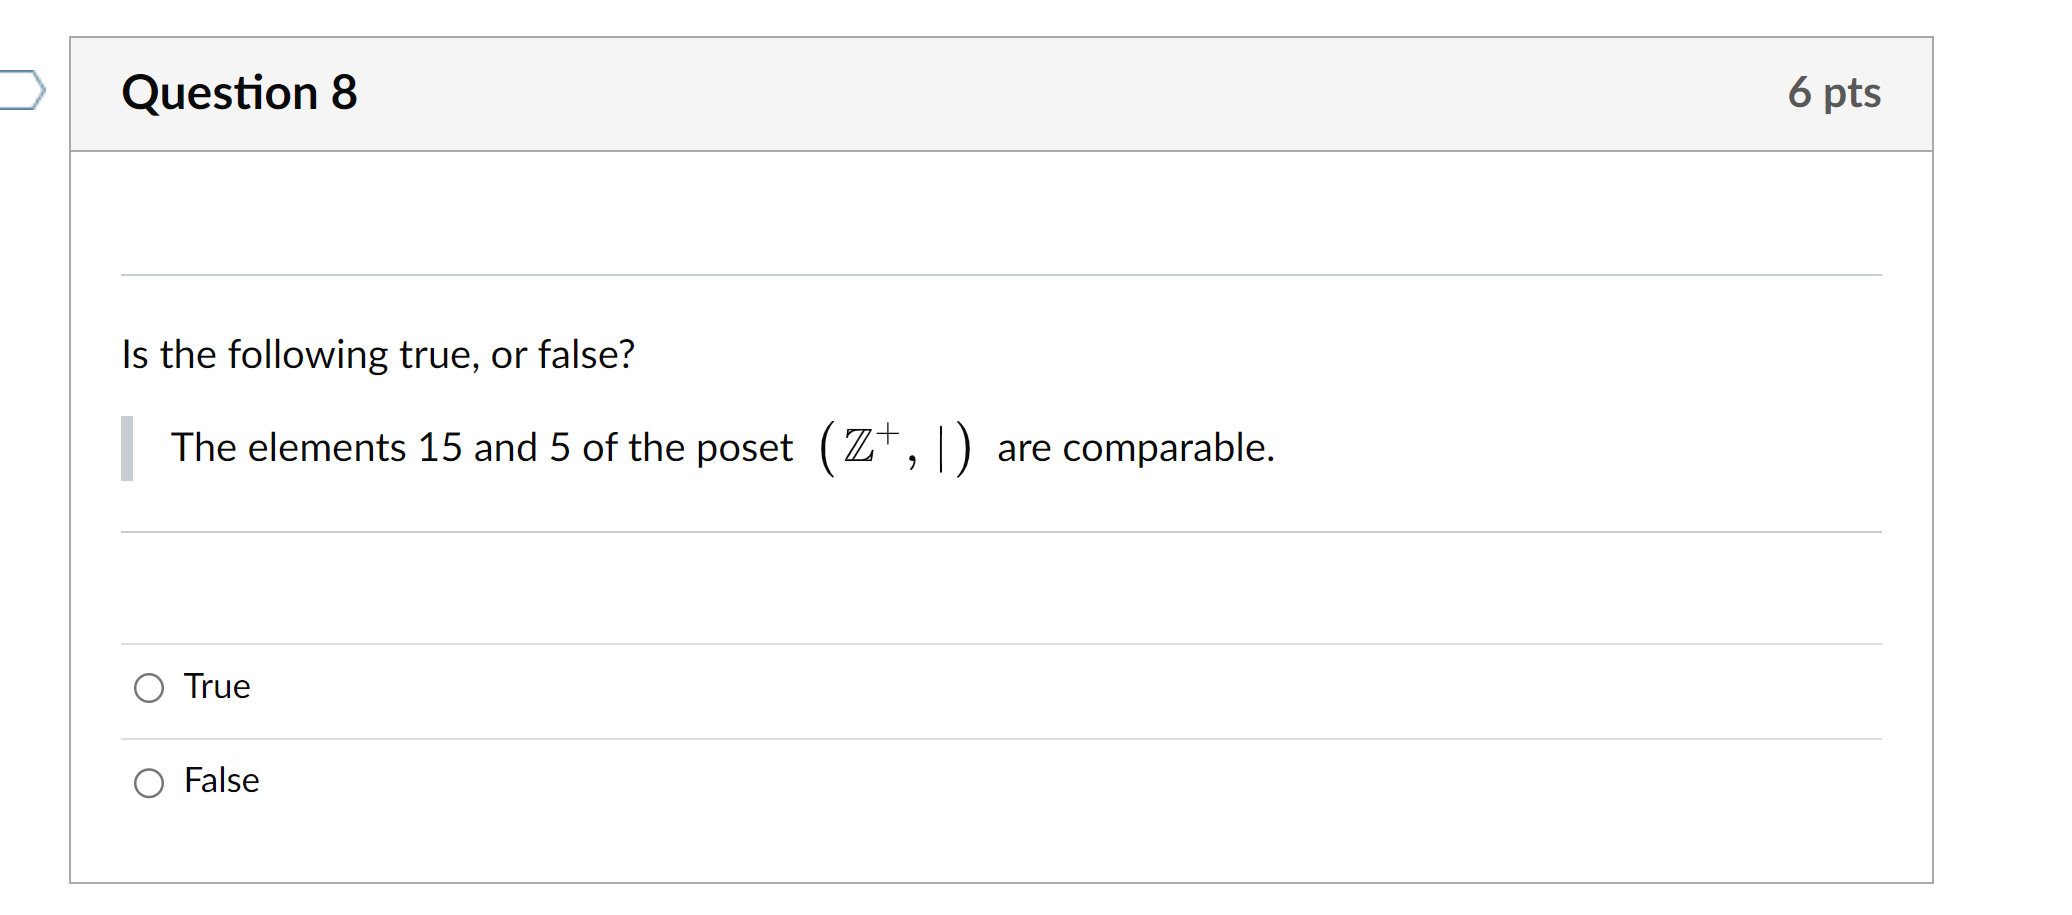The width and height of the screenshot is (2072, 915).
Task: Click the circle next to True
Action: click(148, 687)
